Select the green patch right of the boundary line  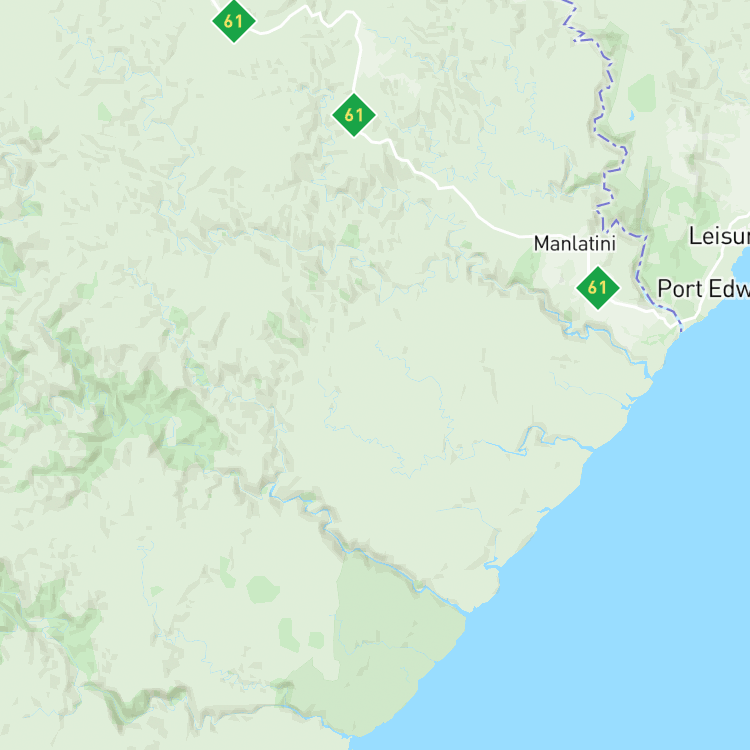click(x=641, y=93)
